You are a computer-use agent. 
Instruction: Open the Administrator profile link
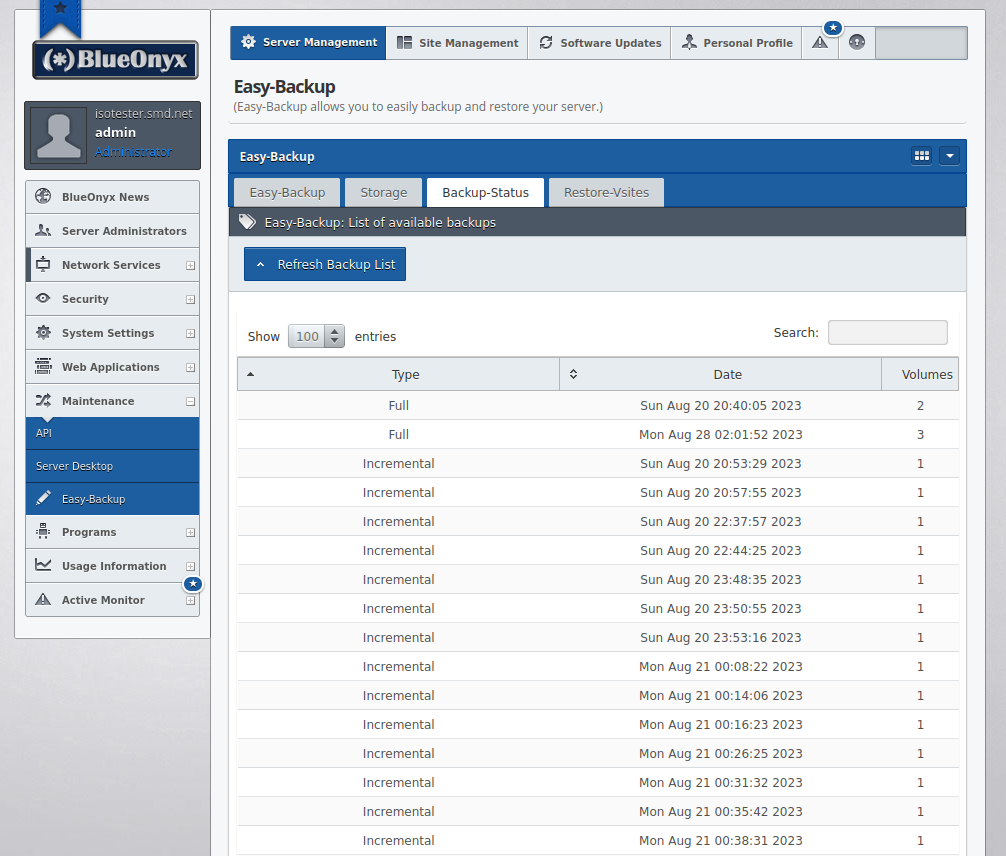pyautogui.click(x=133, y=152)
